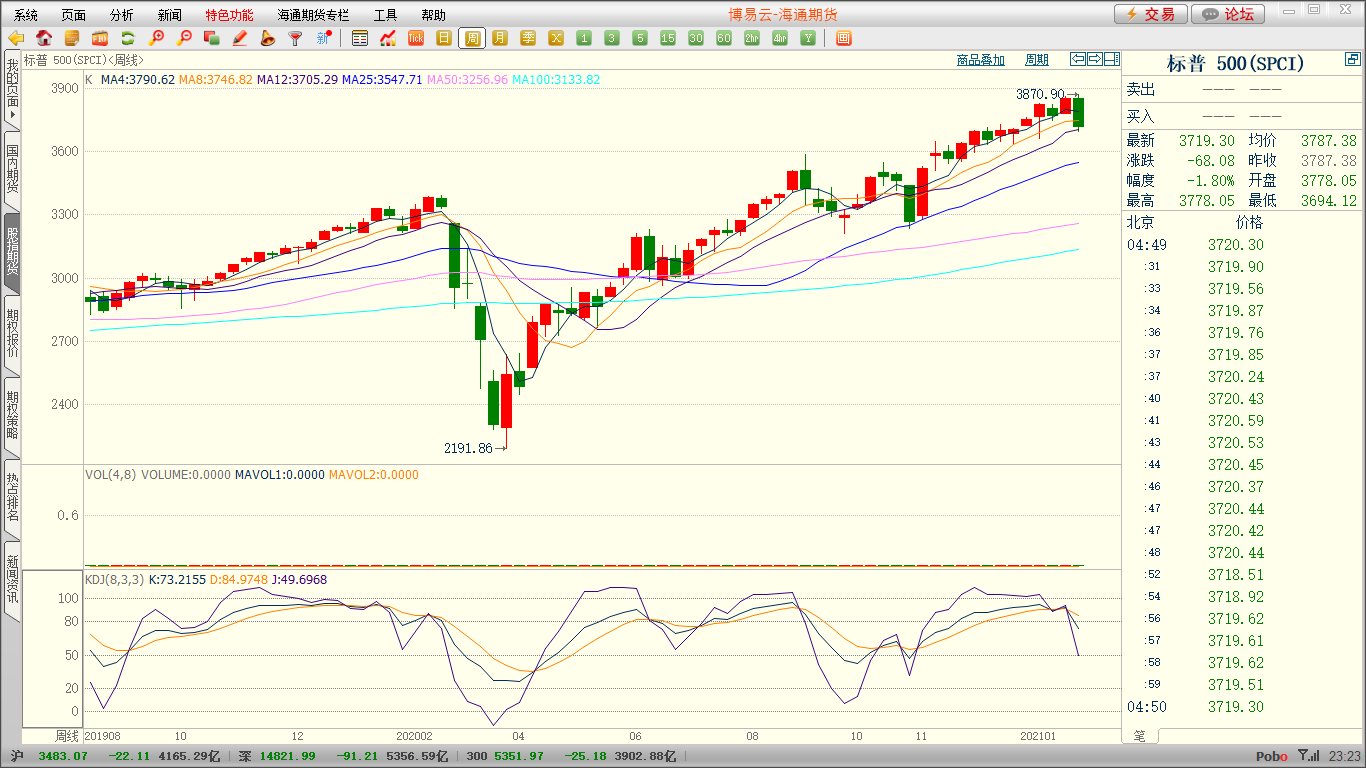Screen dimensions: 1366x768
Task: Click the back arrow toolbar icon
Action: click(16, 38)
